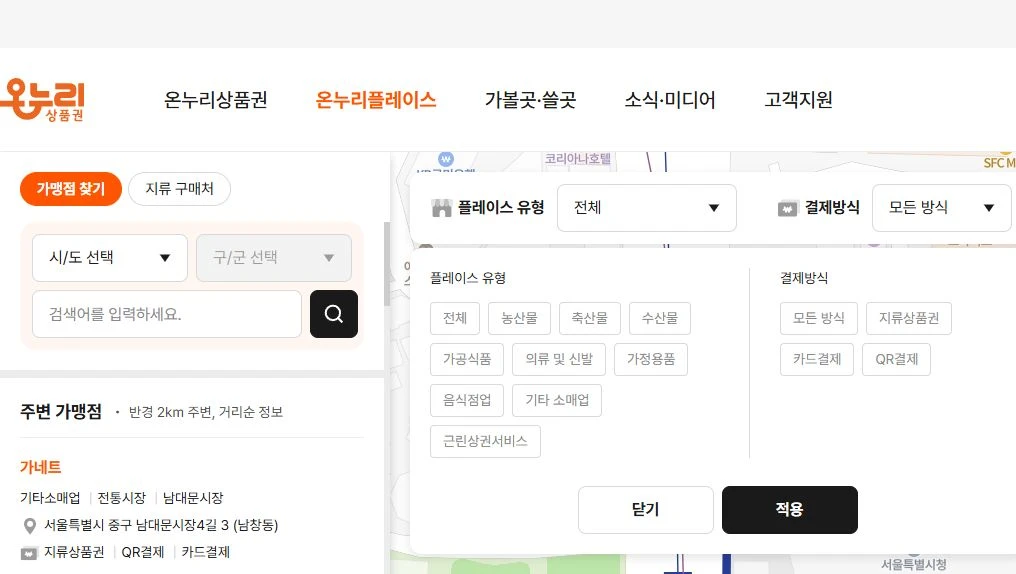This screenshot has width=1016, height=574.
Task: Select the 음식점업 filter chip
Action: tap(467, 400)
